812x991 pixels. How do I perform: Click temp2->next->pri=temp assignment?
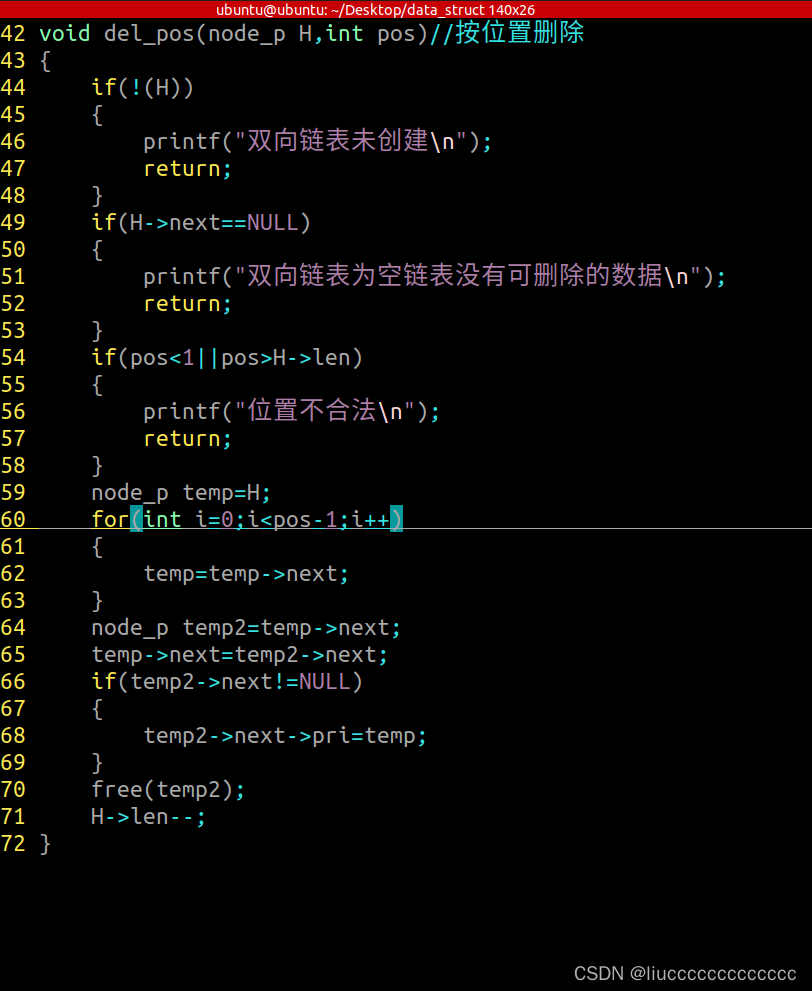point(285,736)
